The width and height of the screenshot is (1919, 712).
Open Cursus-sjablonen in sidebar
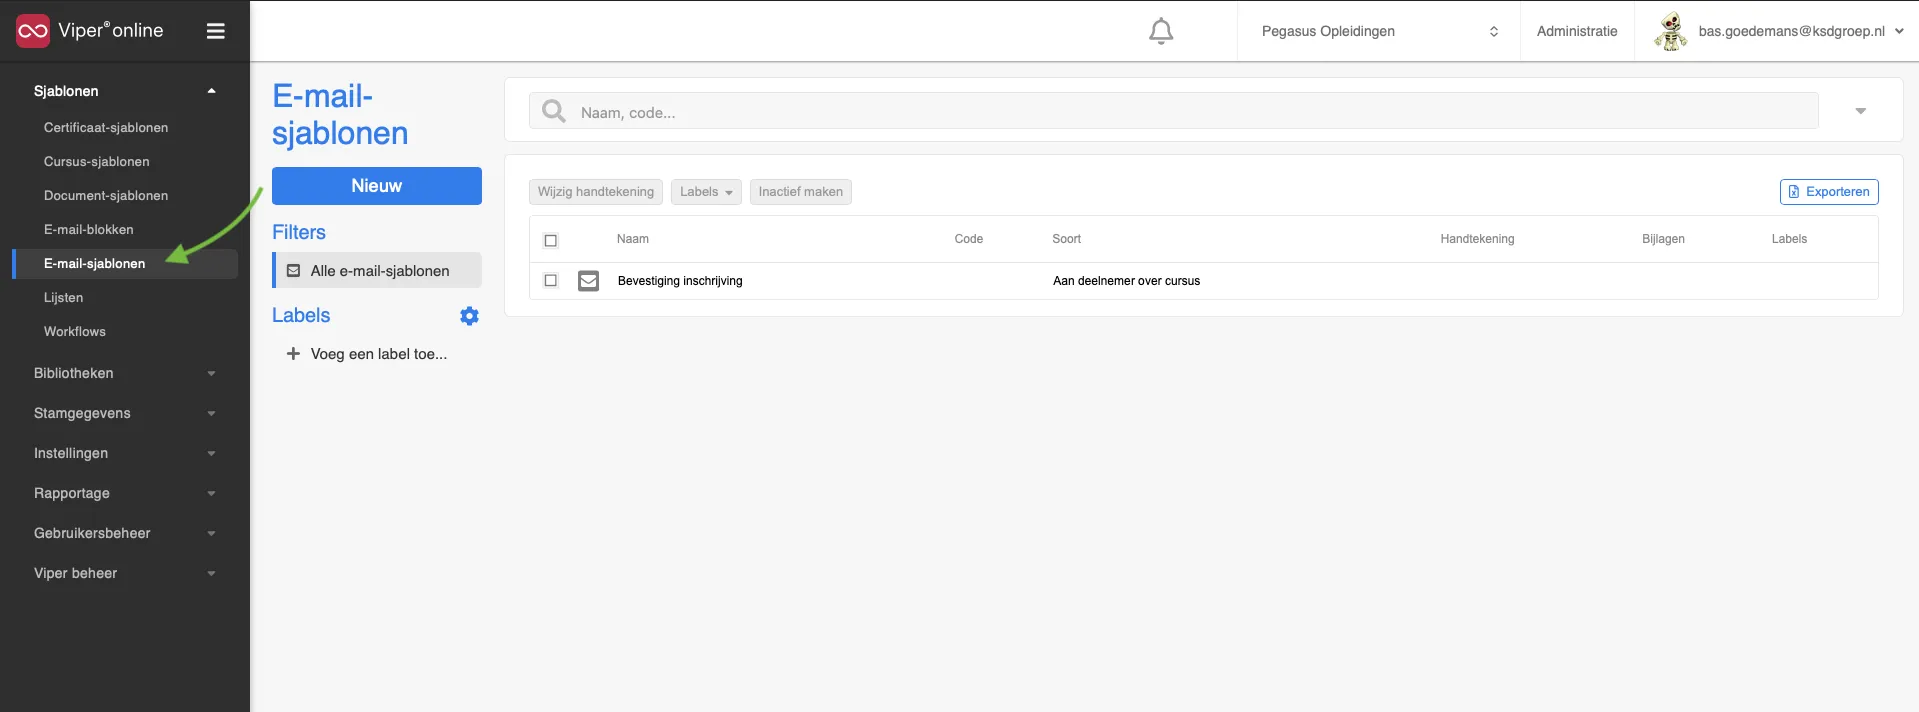click(x=97, y=162)
